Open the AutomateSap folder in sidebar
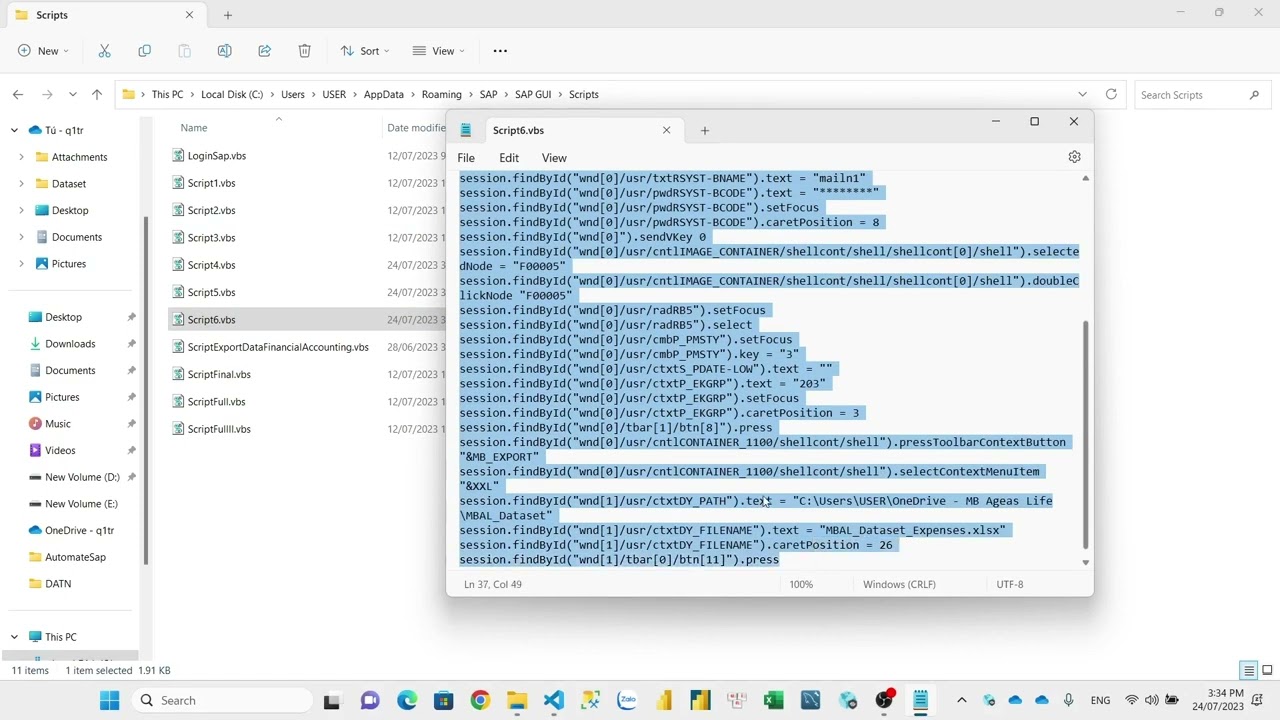This screenshot has width=1280, height=720. pos(75,557)
